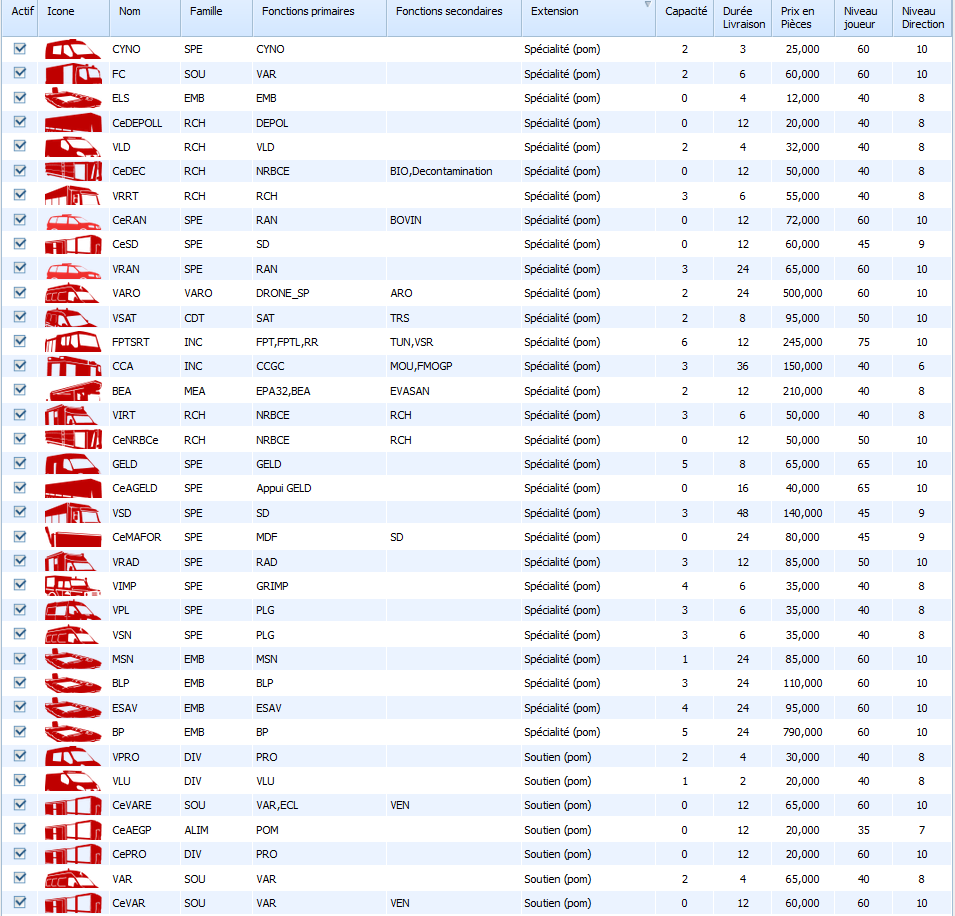This screenshot has height=916, width=955.
Task: Disable the Actif checkbox for VLU
Action: tap(20, 781)
